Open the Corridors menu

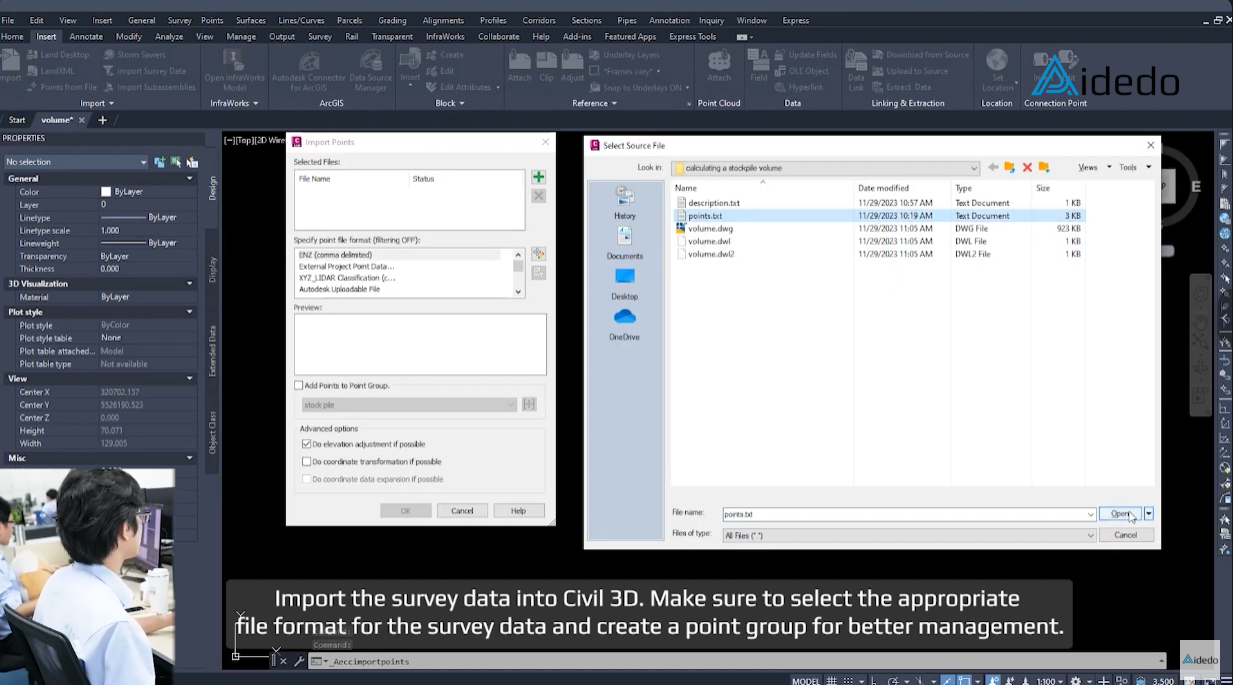539,20
